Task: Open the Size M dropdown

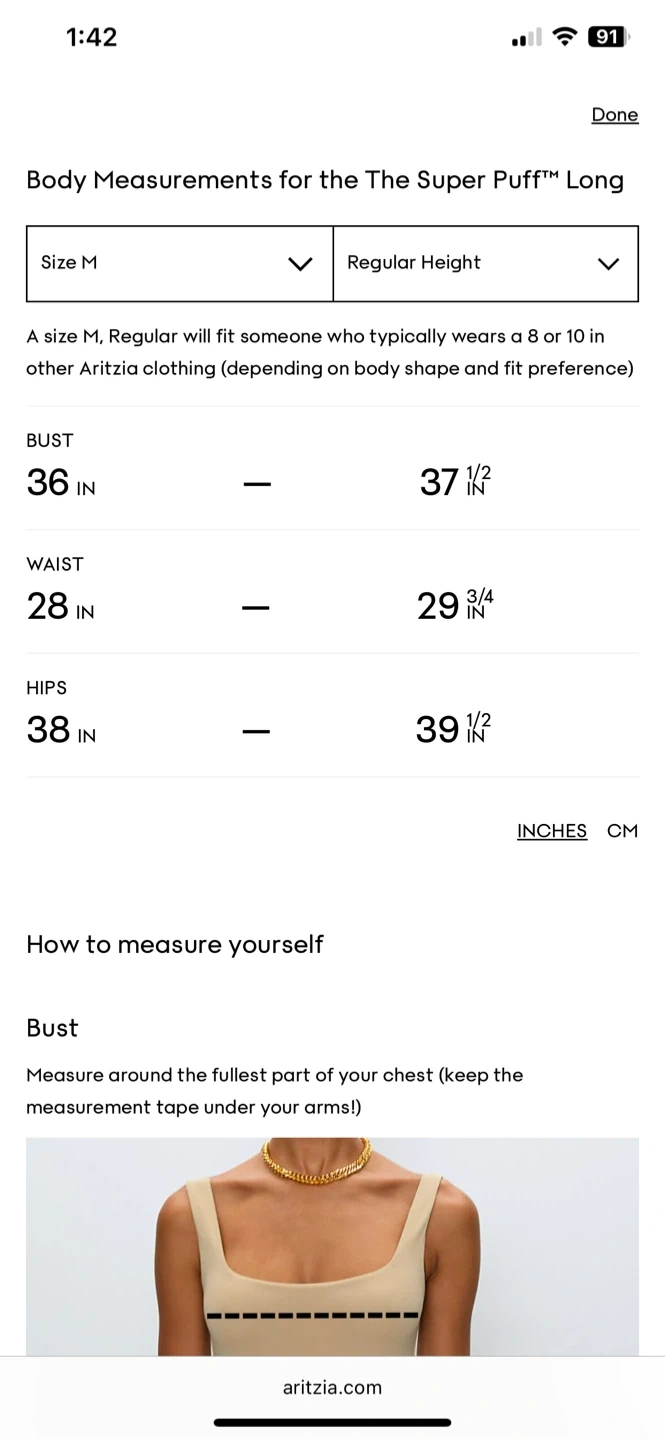Action: click(x=179, y=263)
